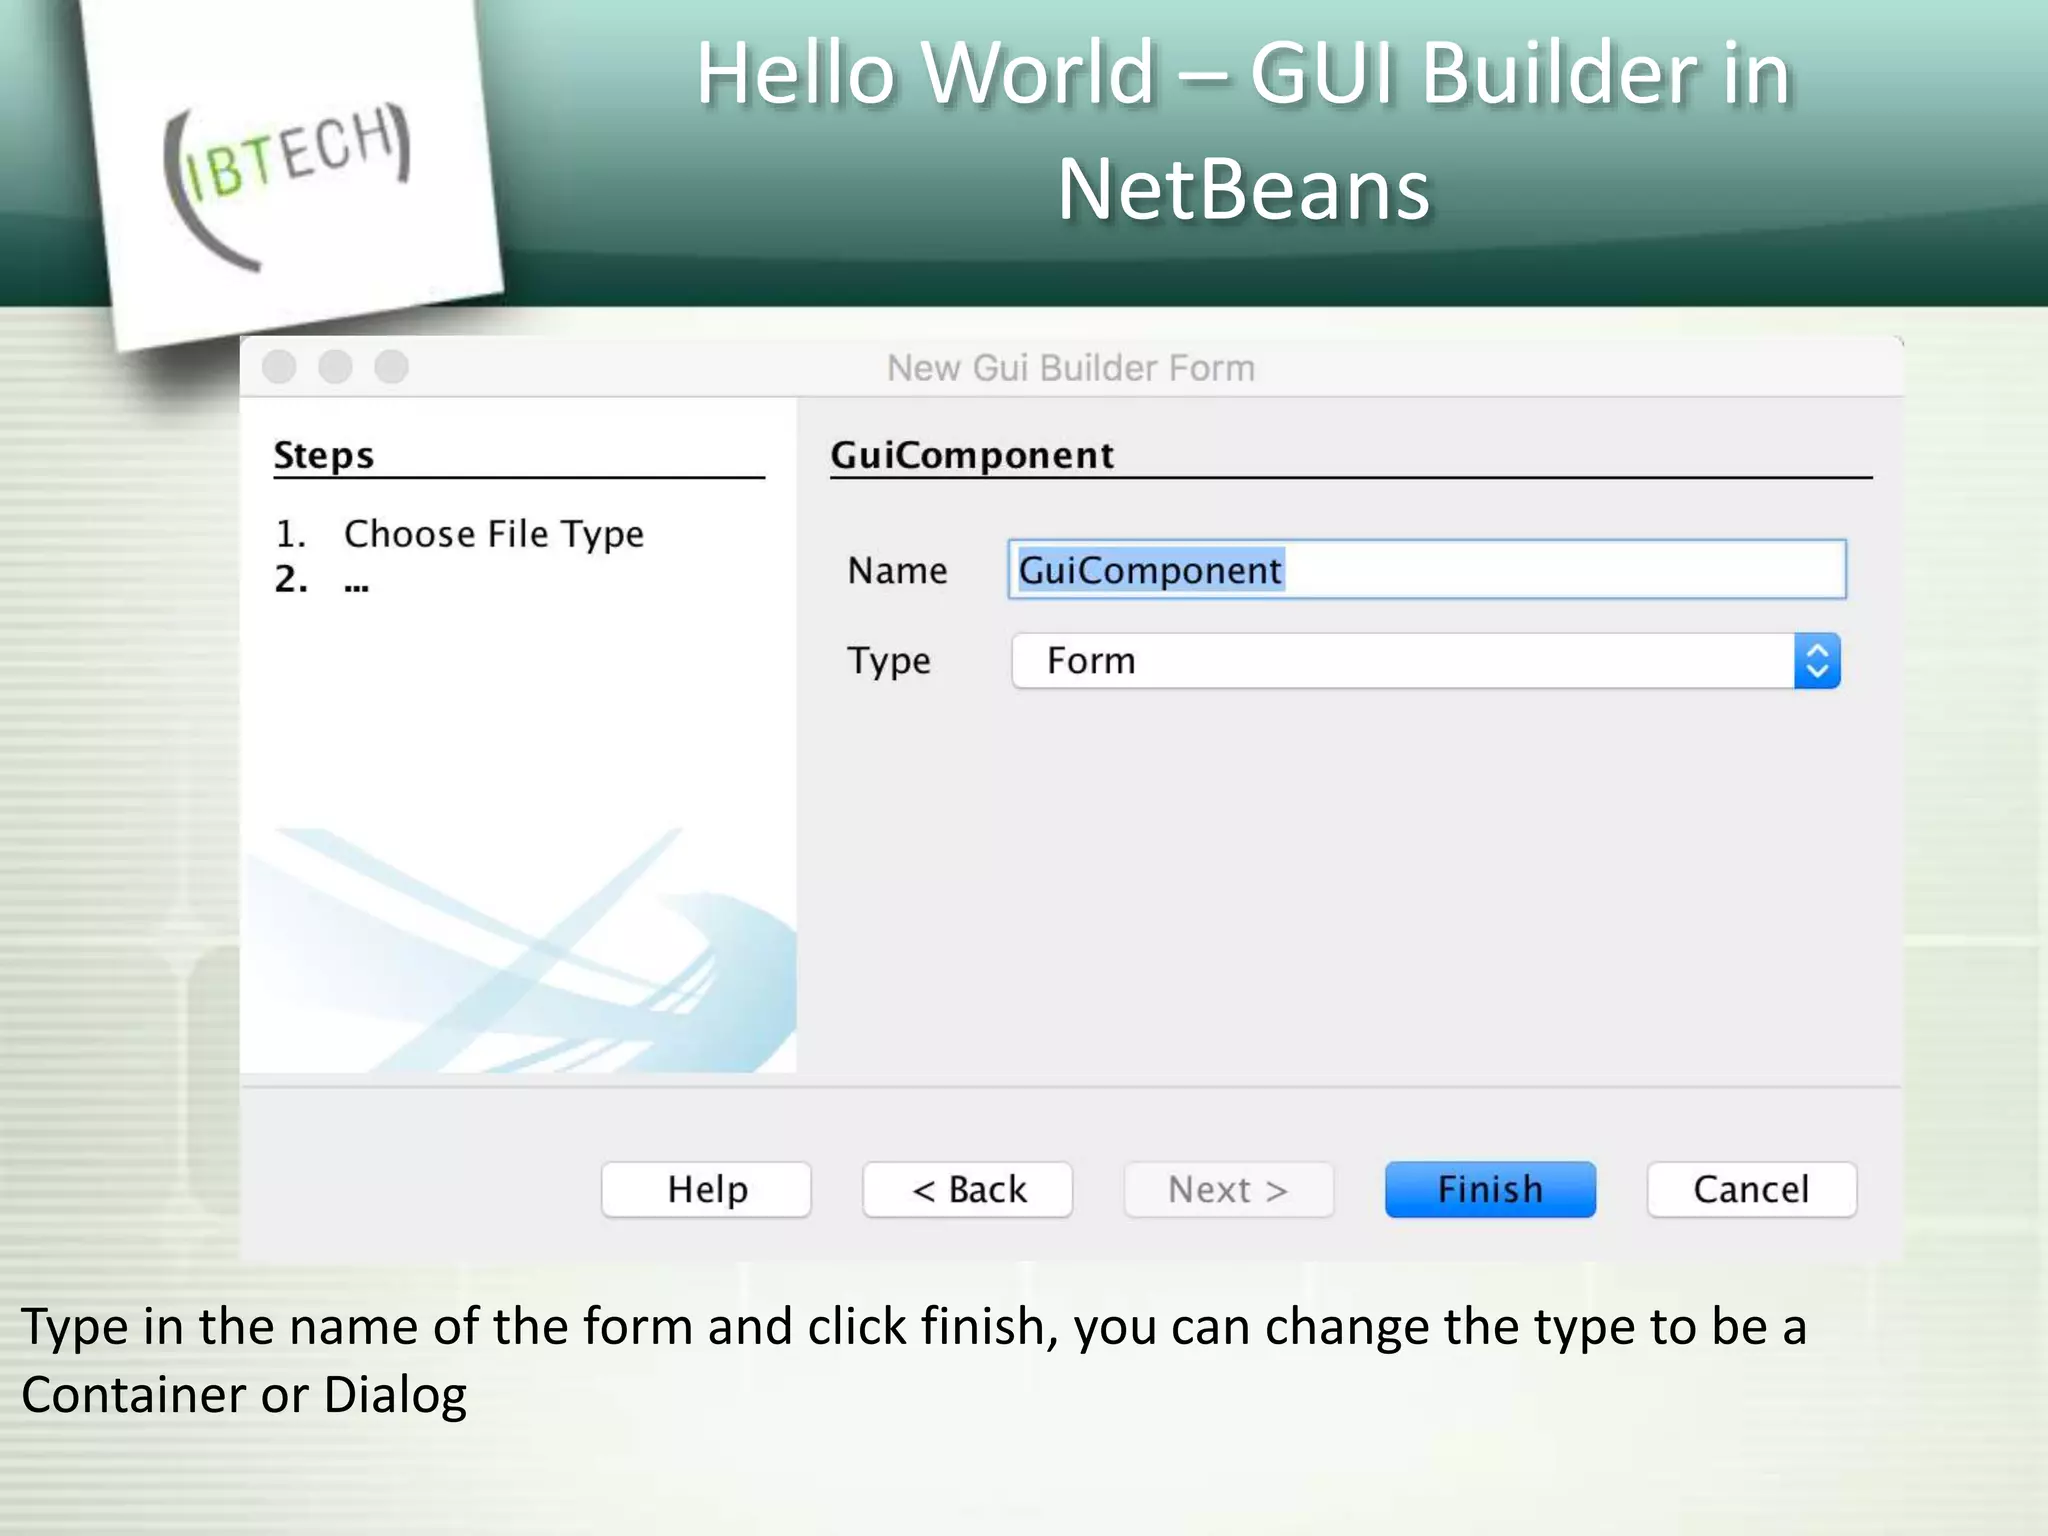Click the Finish button
Screen dimensions: 2048x1536
pyautogui.click(x=1490, y=1189)
